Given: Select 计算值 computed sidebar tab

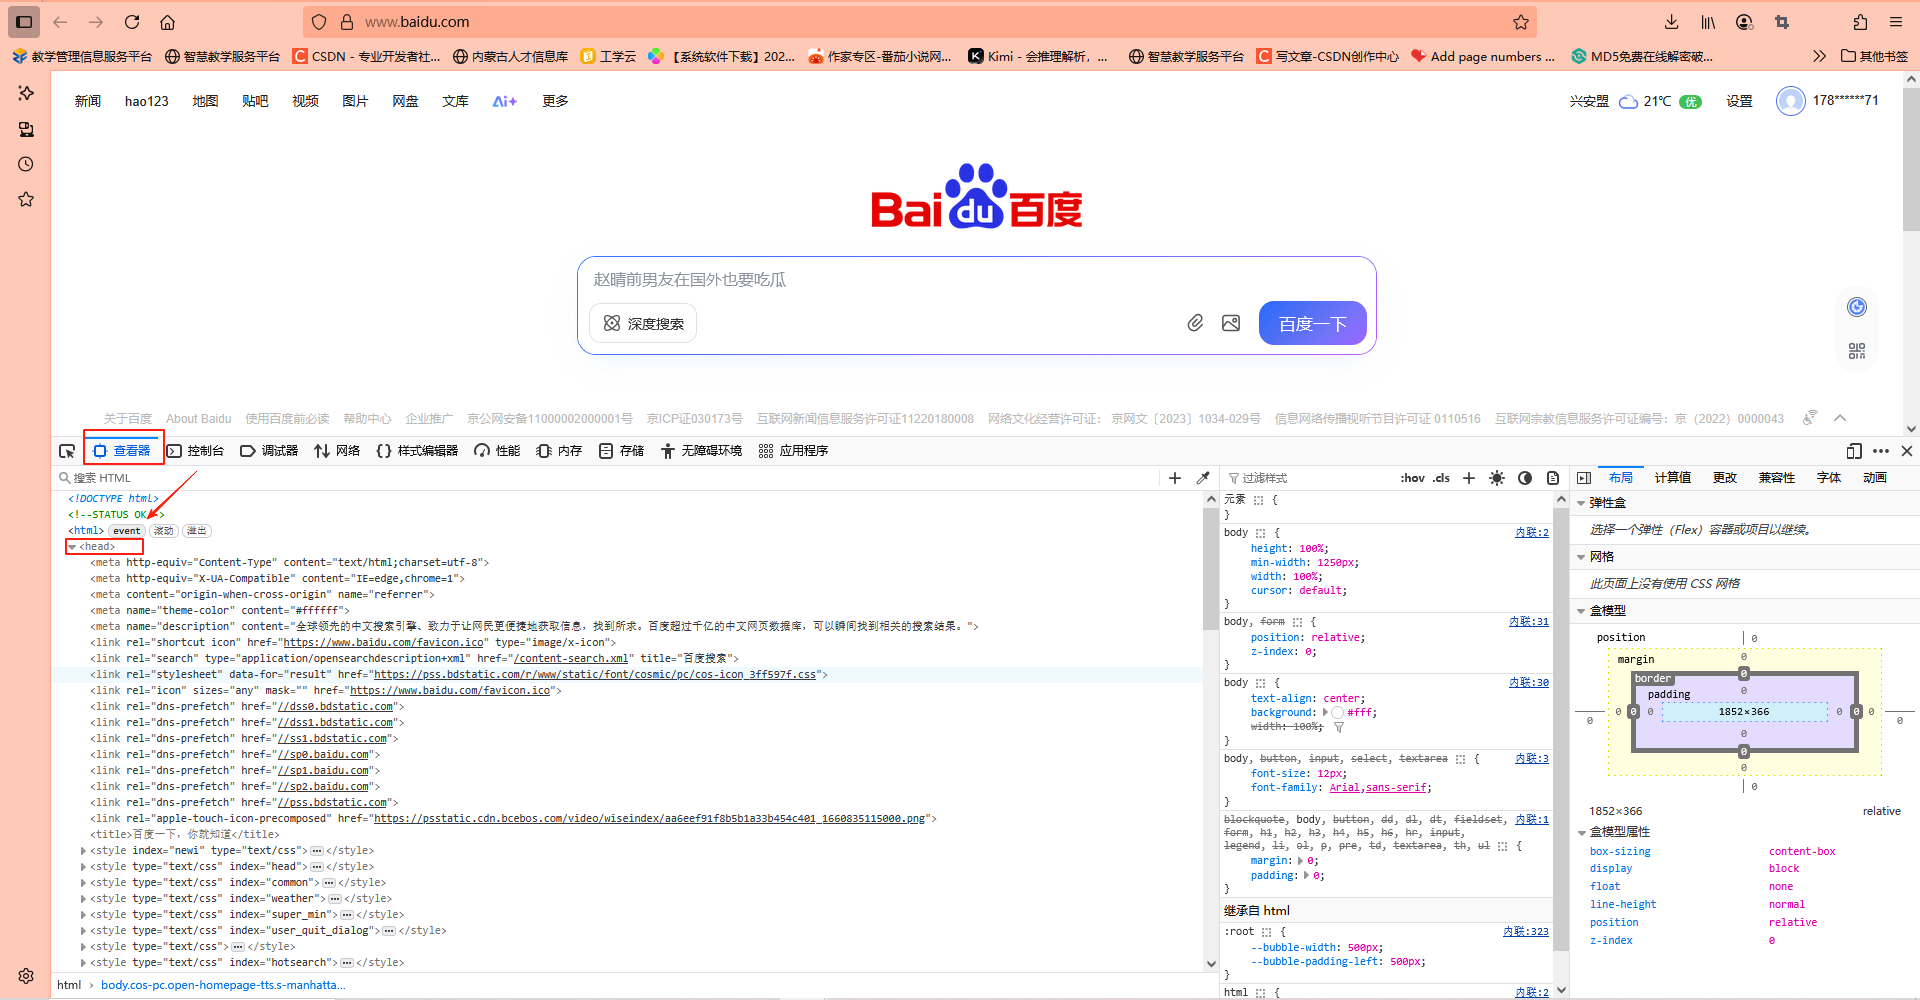Looking at the screenshot, I should [x=1672, y=478].
